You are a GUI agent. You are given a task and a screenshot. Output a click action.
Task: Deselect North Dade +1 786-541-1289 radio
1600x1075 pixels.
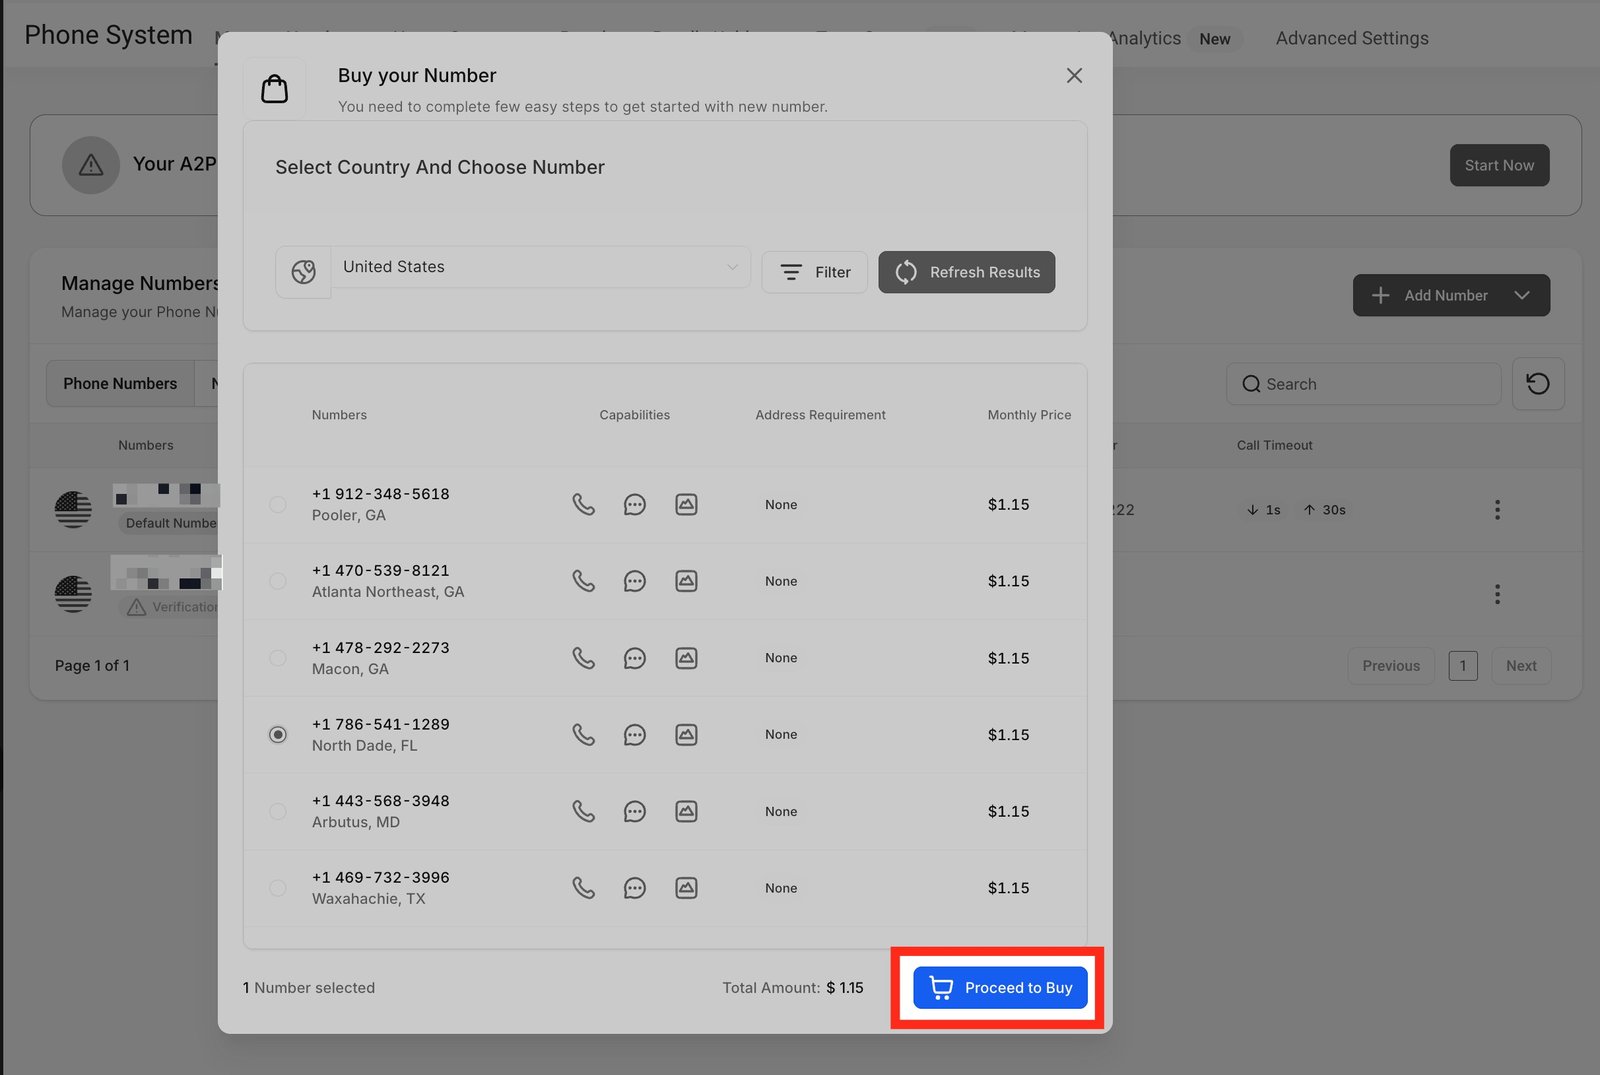click(278, 735)
